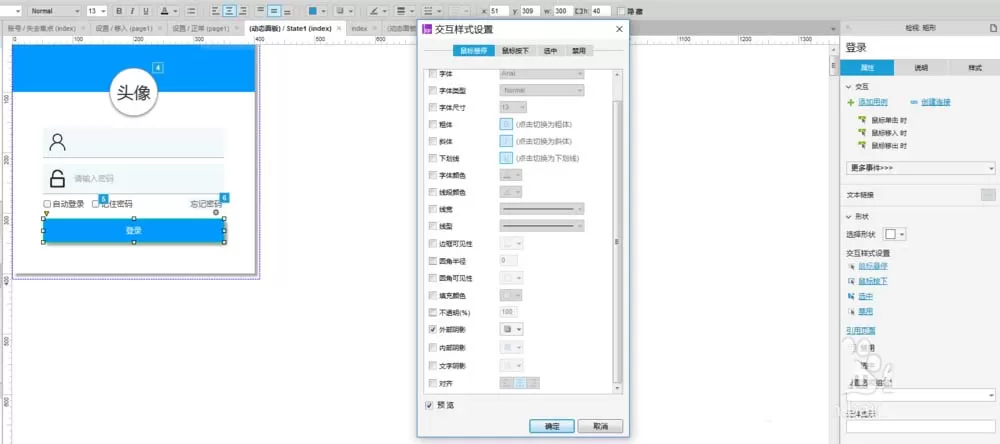Open the 外部阴影 shadow dropdown in dialog
Image resolution: width=1000 pixels, height=444 pixels.
tap(511, 329)
